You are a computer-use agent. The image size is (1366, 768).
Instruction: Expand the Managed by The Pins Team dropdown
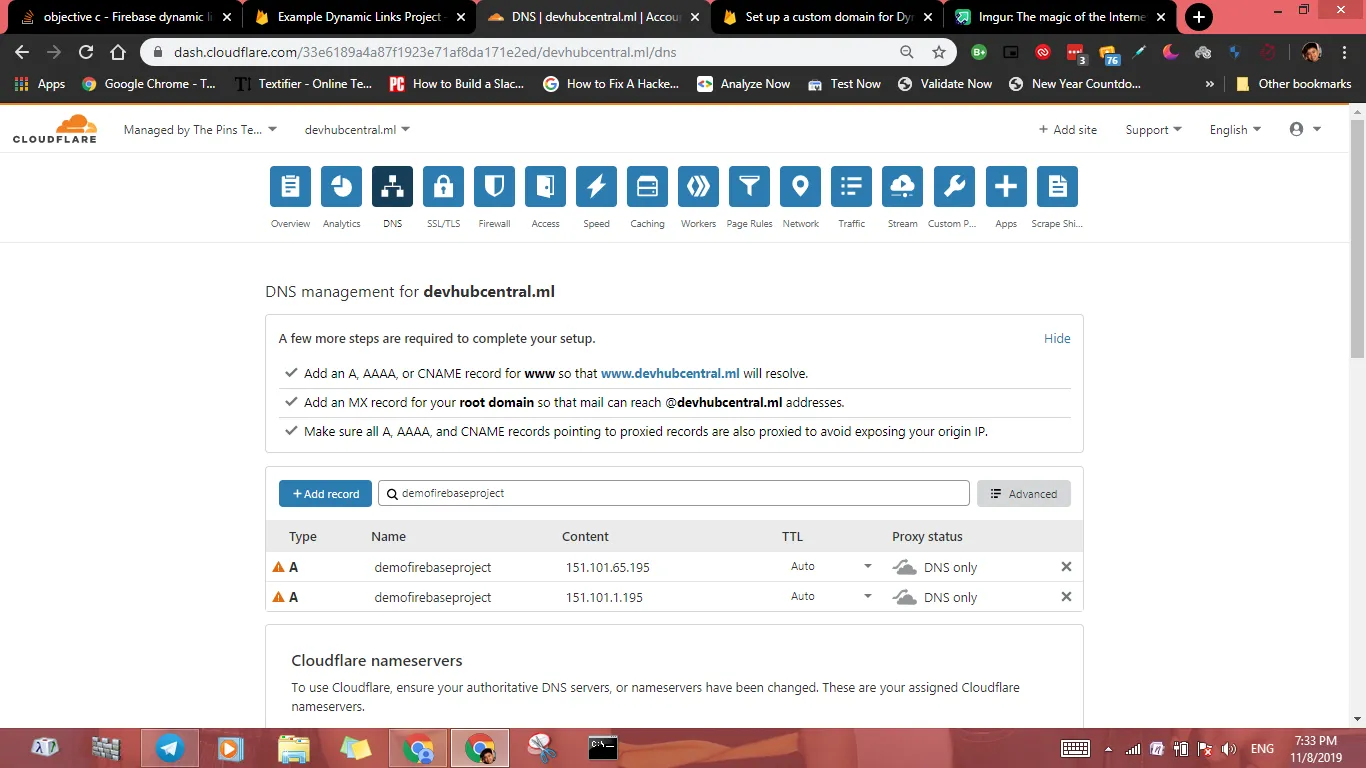200,130
